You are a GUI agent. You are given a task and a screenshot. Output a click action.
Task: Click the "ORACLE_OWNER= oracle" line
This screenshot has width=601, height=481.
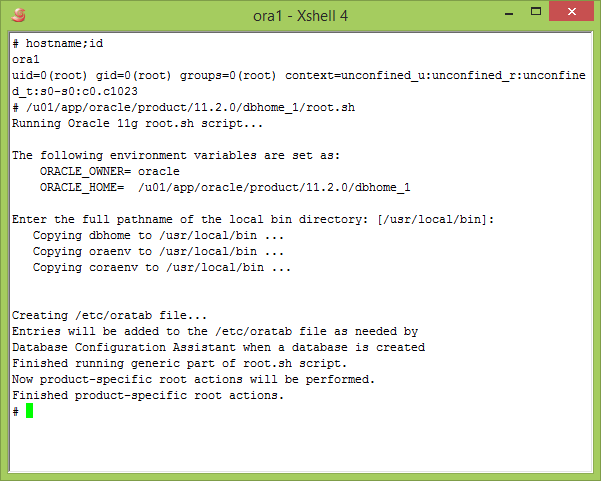tap(110, 172)
